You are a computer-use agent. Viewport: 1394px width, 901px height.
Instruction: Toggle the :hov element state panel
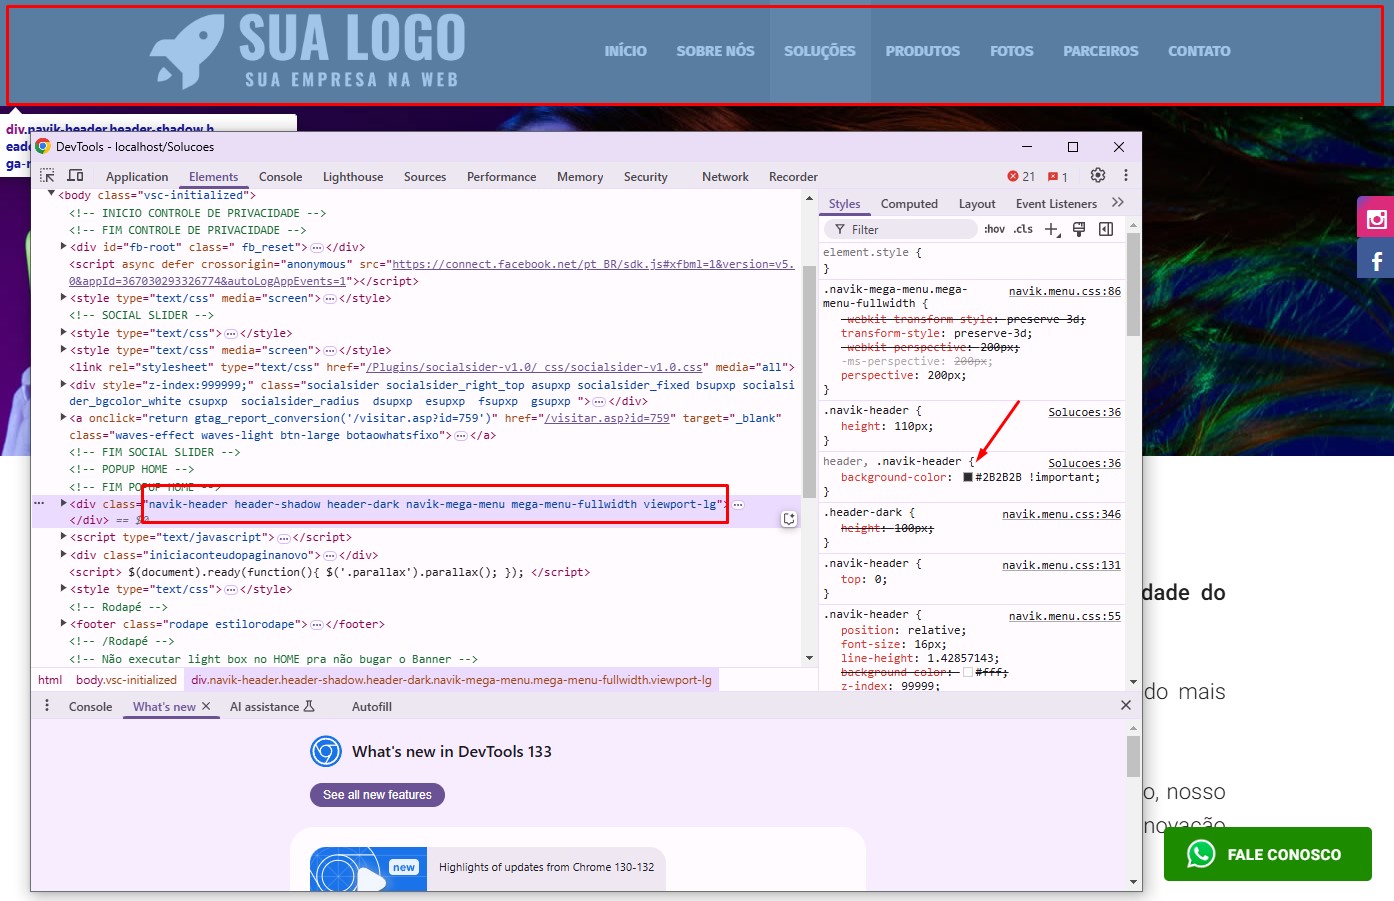coord(994,230)
